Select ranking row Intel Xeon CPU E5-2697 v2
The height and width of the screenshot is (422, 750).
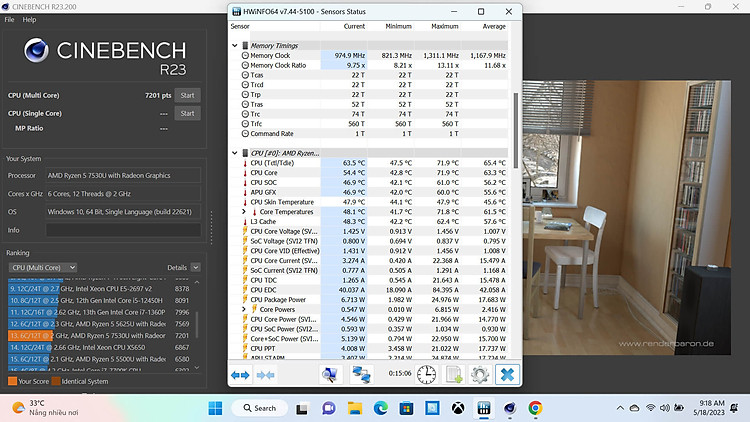point(99,289)
